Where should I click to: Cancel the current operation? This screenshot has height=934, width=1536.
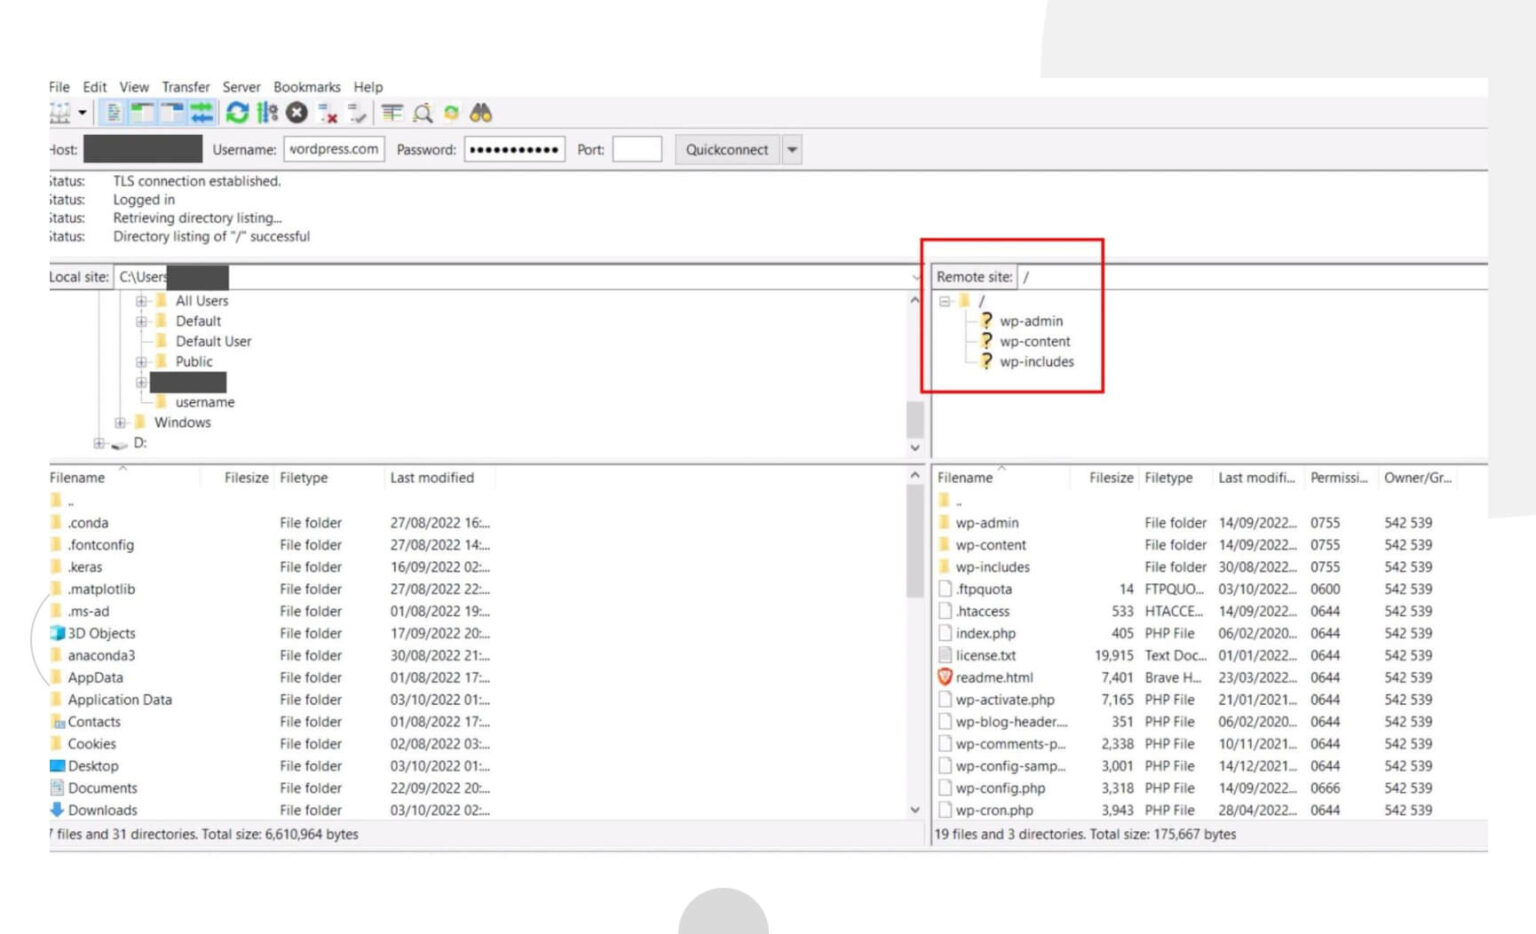[295, 112]
